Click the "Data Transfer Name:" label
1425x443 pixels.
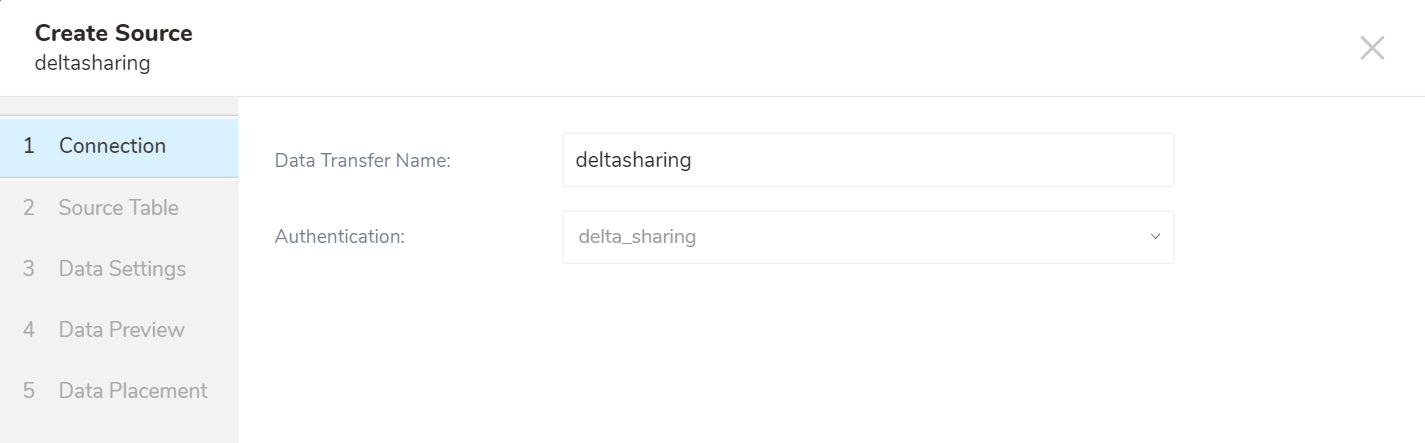click(363, 160)
